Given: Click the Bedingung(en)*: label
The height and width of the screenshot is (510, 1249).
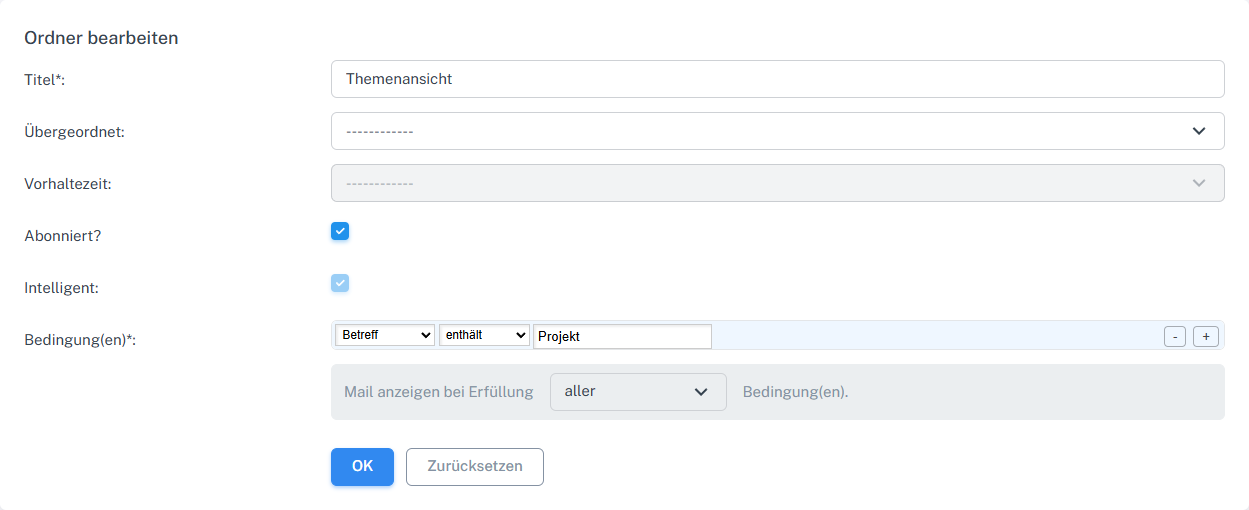Looking at the screenshot, I should [80, 340].
